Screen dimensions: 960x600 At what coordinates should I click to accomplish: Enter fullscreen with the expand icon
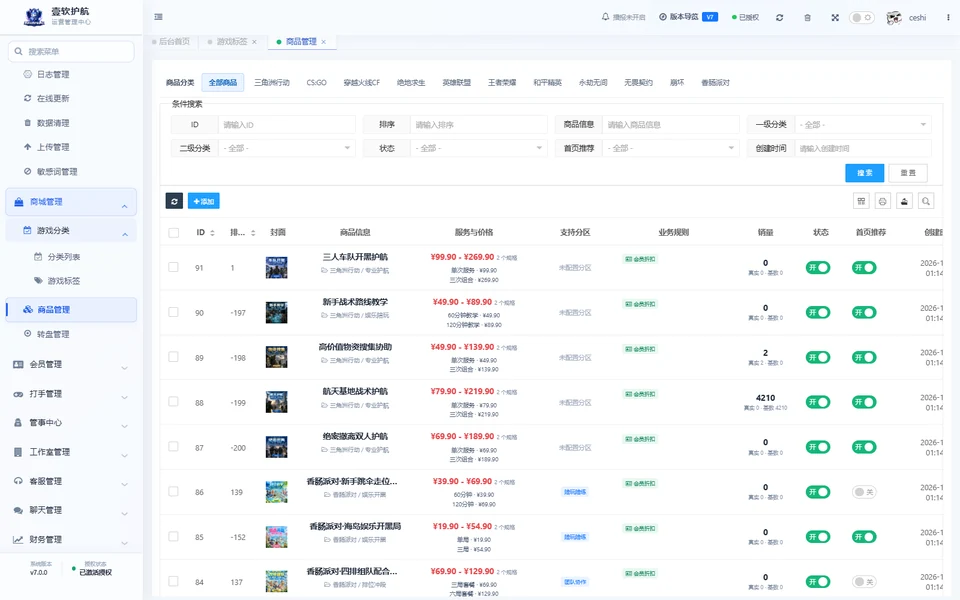pos(835,18)
